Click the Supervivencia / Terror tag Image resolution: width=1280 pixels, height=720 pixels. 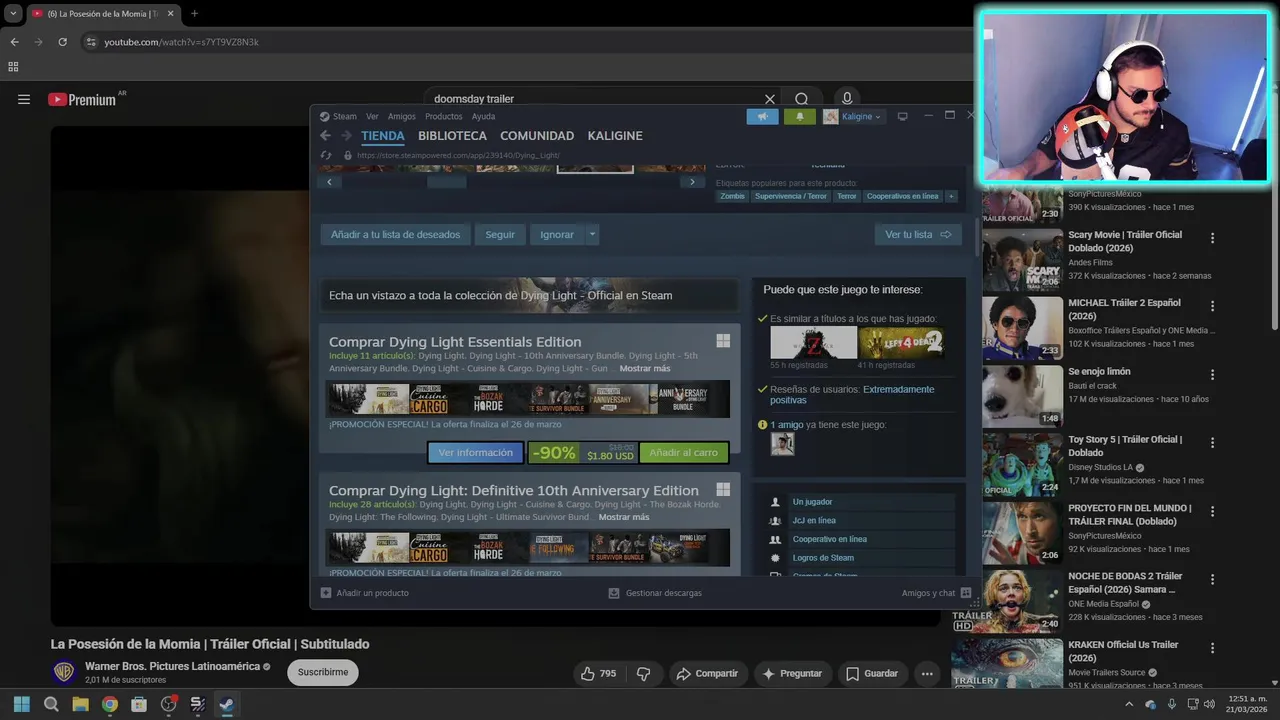(791, 196)
